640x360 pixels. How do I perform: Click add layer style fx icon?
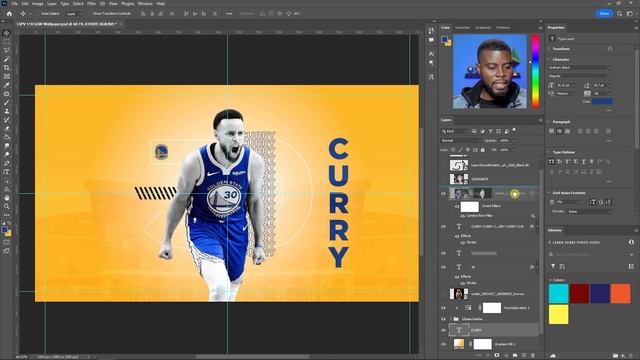(488, 356)
